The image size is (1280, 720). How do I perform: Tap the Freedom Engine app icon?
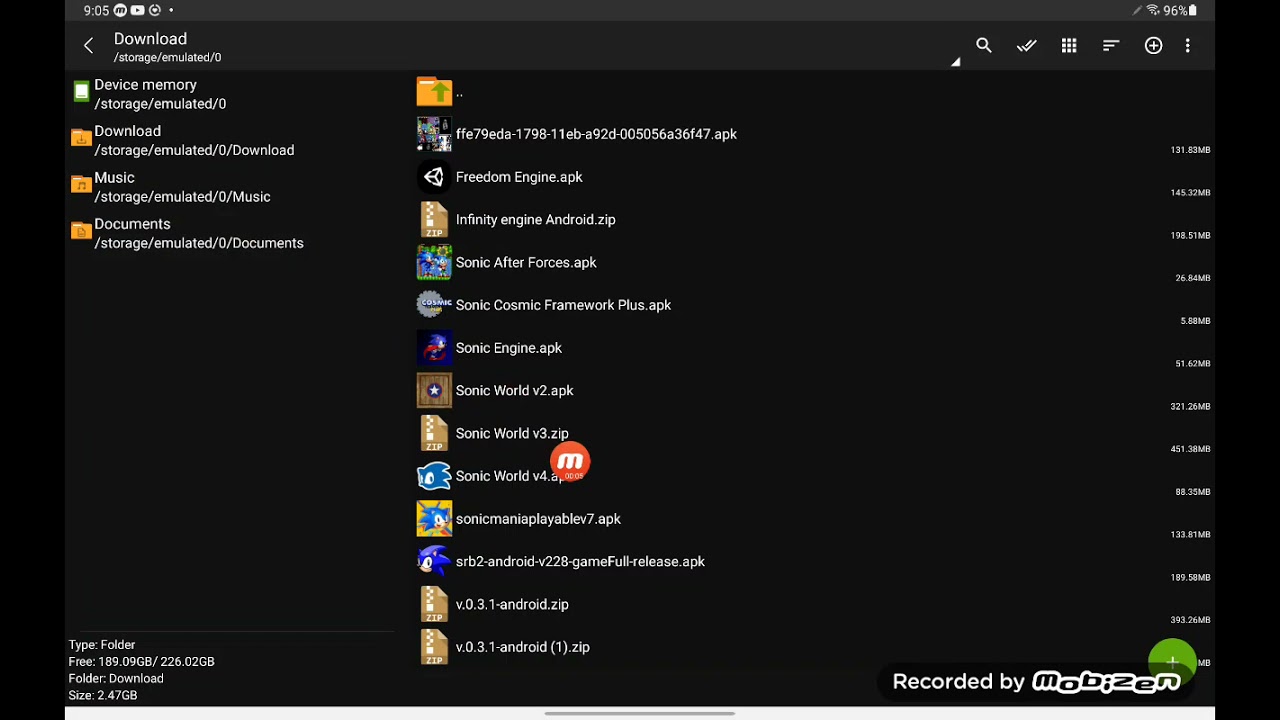click(434, 177)
